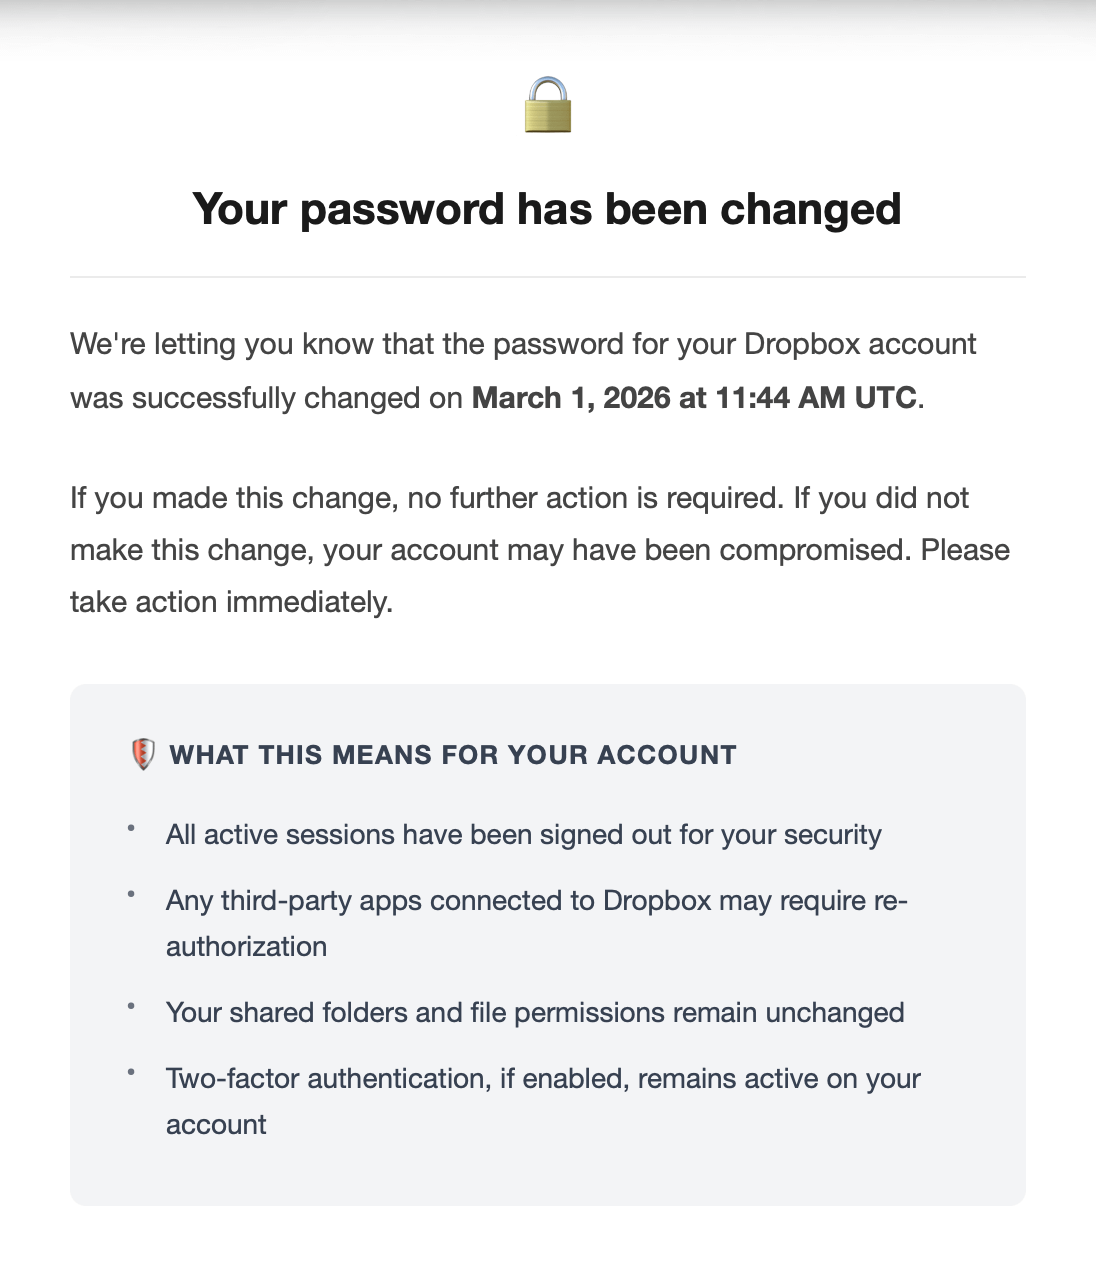Click the bullet dot before "All active sessions"

pos(131,829)
